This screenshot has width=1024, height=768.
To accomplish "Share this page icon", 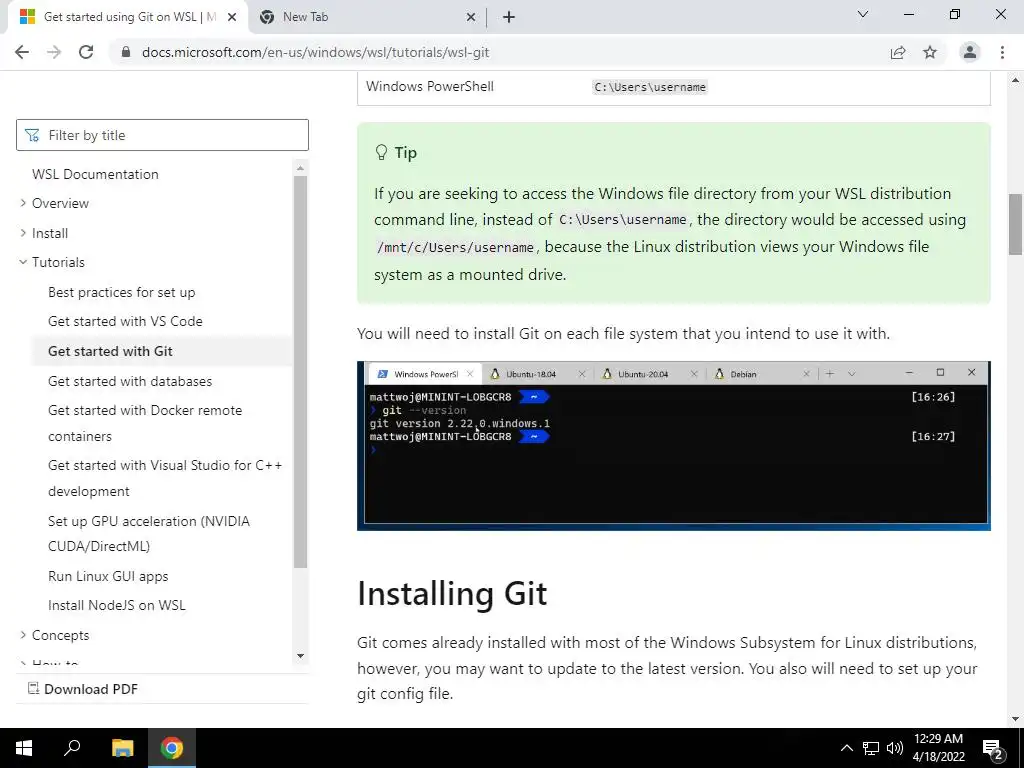I will [898, 52].
